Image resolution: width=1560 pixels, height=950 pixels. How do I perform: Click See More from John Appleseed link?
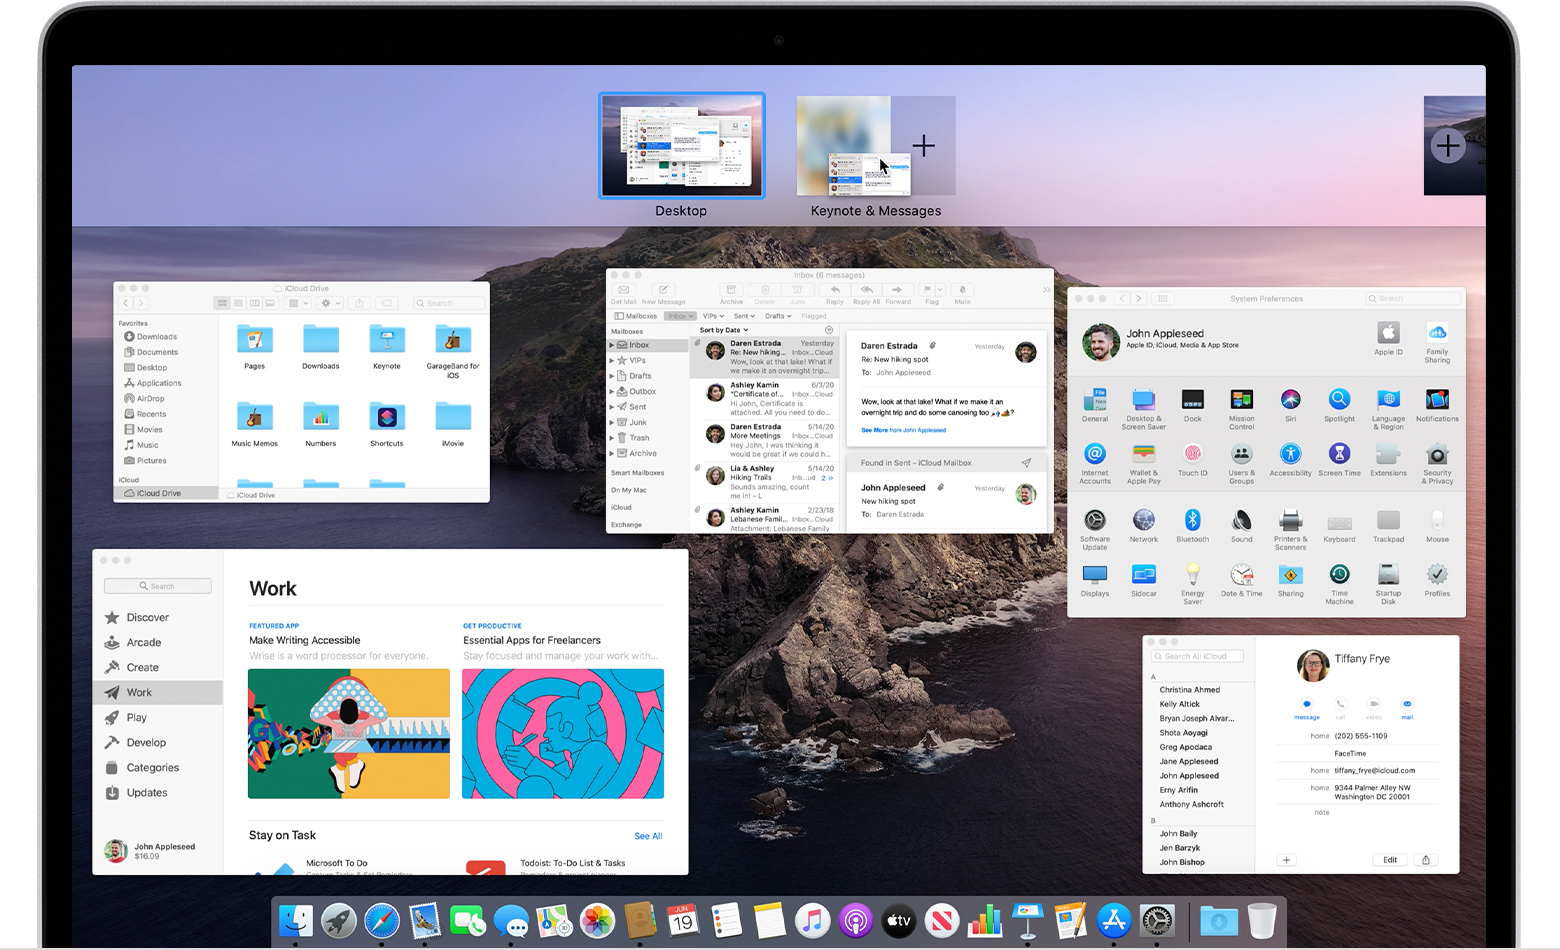click(903, 430)
